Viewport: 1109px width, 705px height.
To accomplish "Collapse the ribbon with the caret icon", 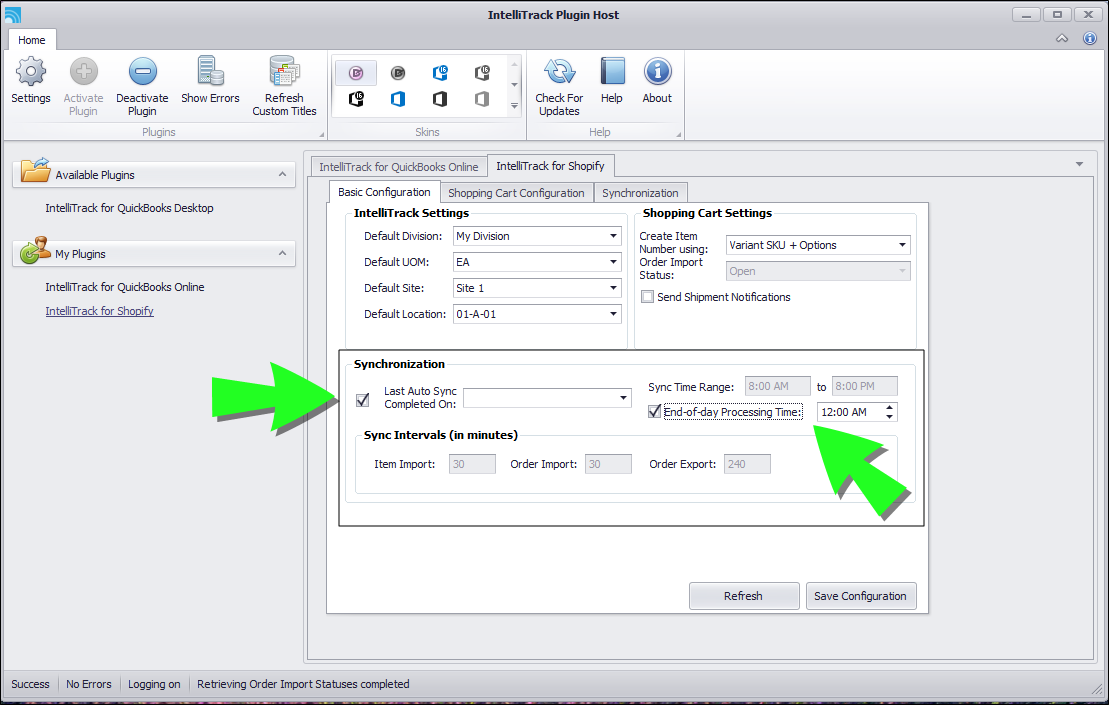I will (x=1062, y=38).
